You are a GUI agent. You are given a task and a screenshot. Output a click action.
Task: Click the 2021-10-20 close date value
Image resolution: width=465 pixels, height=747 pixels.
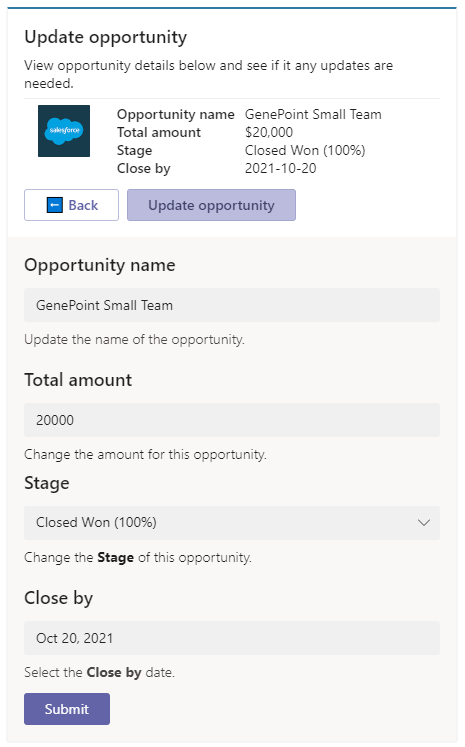point(280,168)
